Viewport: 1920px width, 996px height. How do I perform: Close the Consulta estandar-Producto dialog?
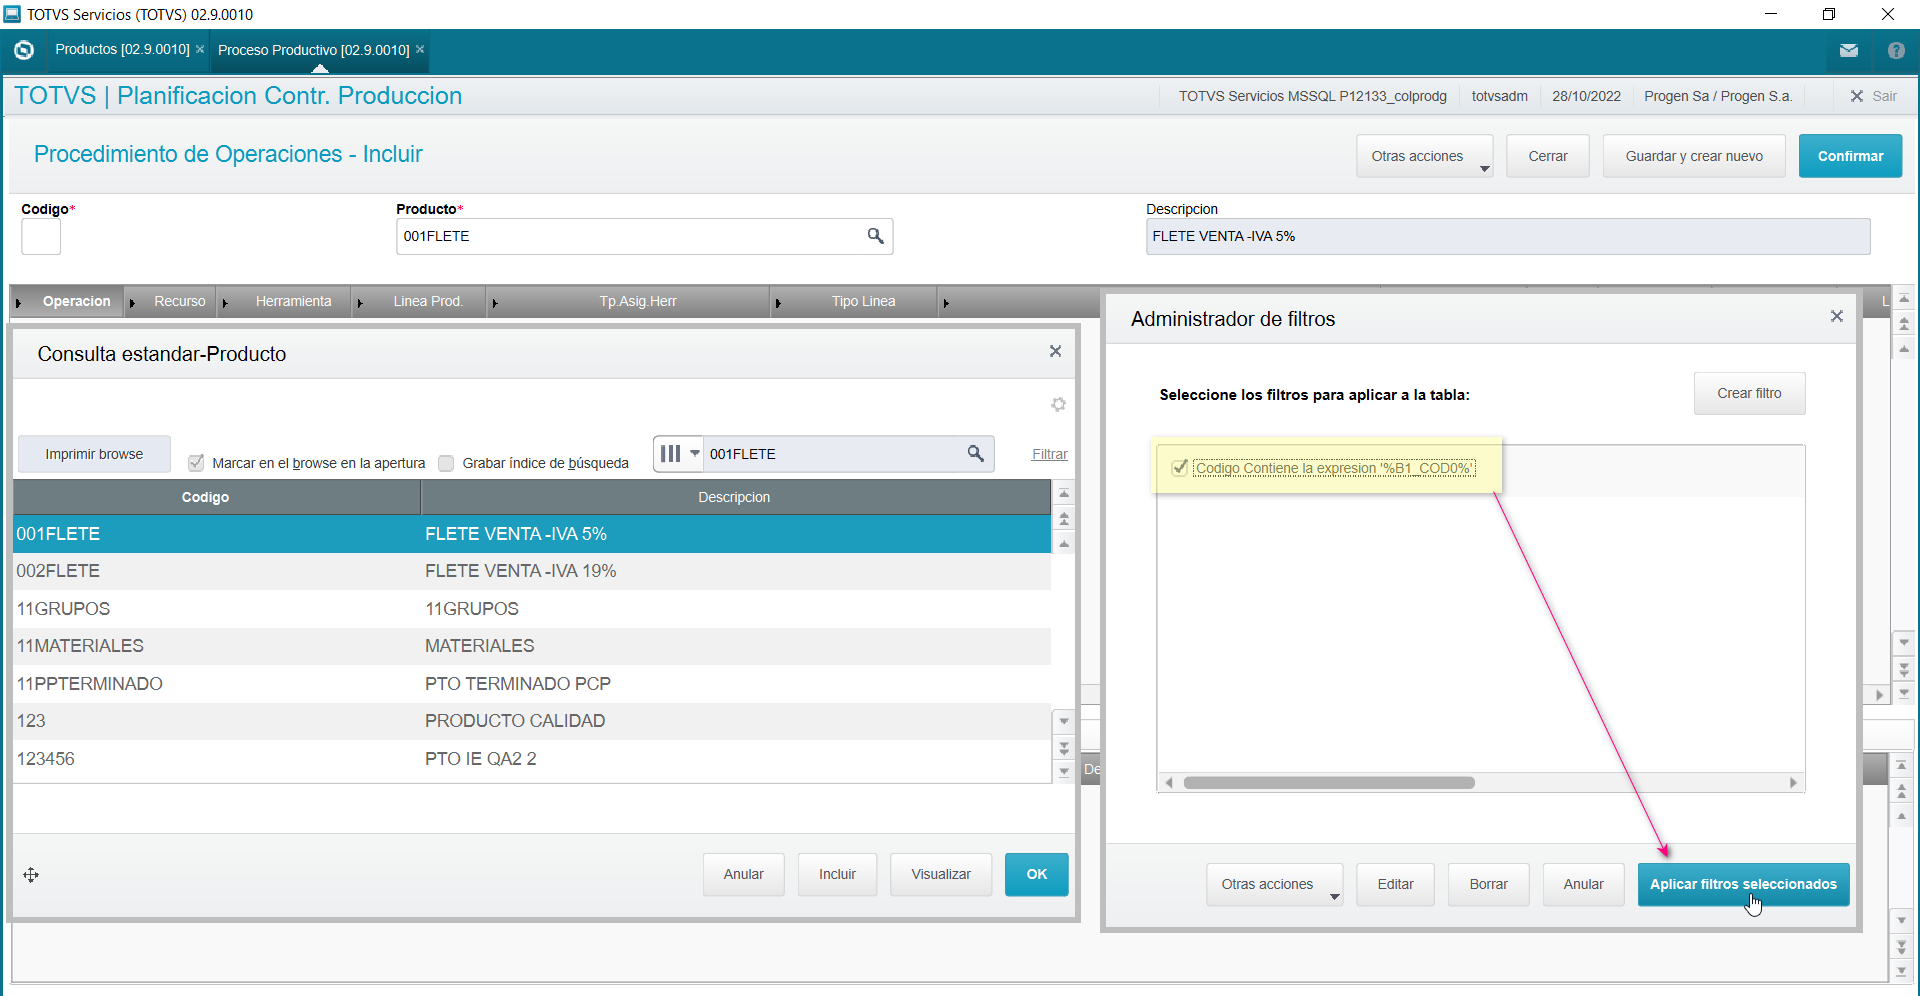tap(1055, 351)
